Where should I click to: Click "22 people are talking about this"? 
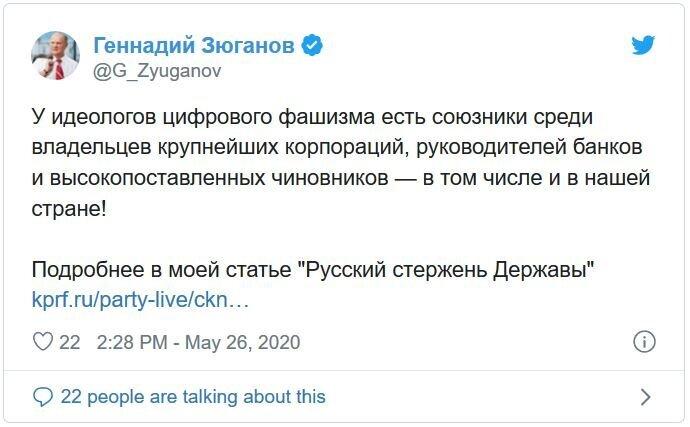tap(193, 397)
